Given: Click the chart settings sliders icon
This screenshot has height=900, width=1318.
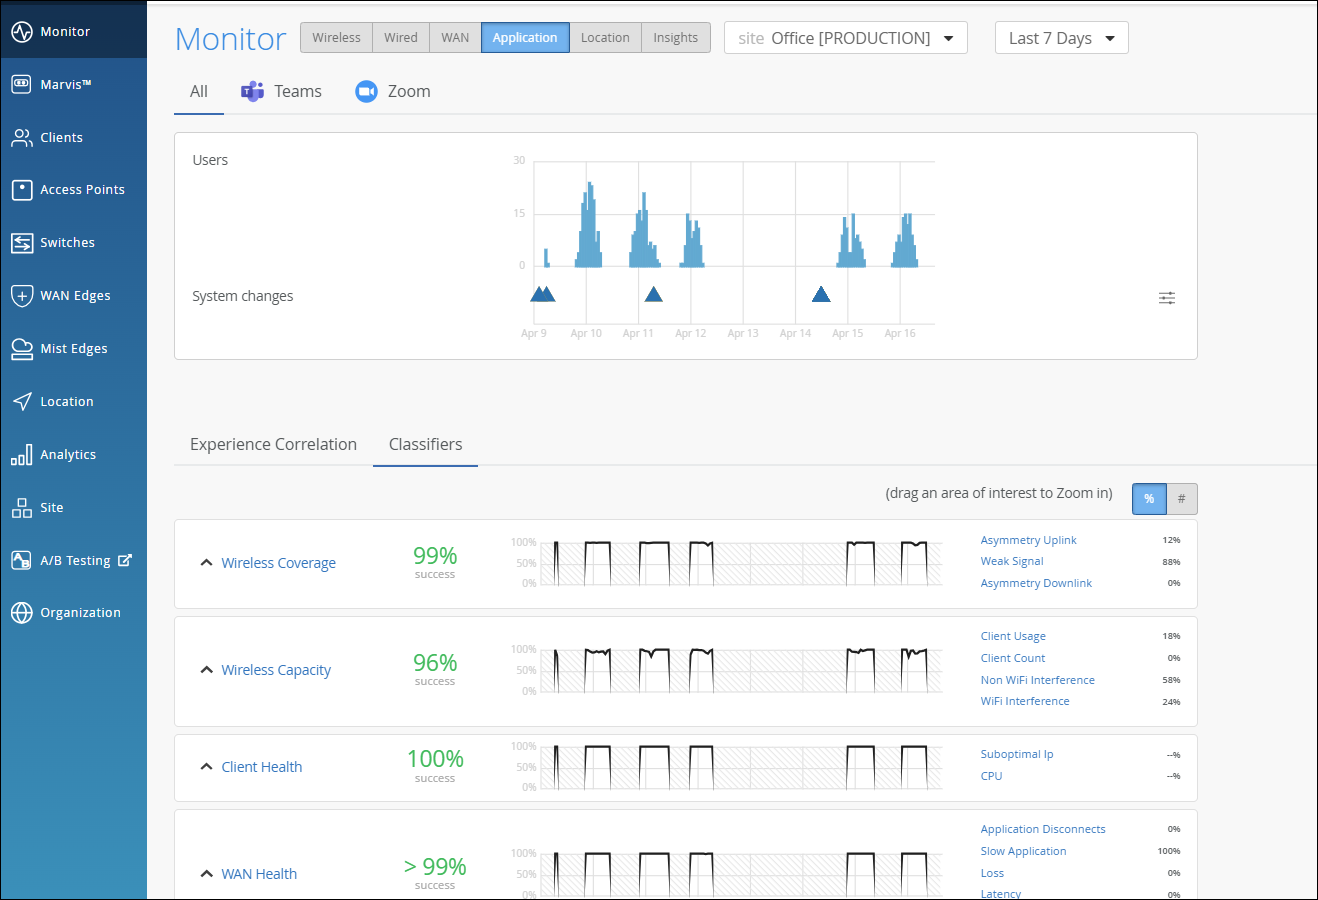Looking at the screenshot, I should (x=1166, y=298).
